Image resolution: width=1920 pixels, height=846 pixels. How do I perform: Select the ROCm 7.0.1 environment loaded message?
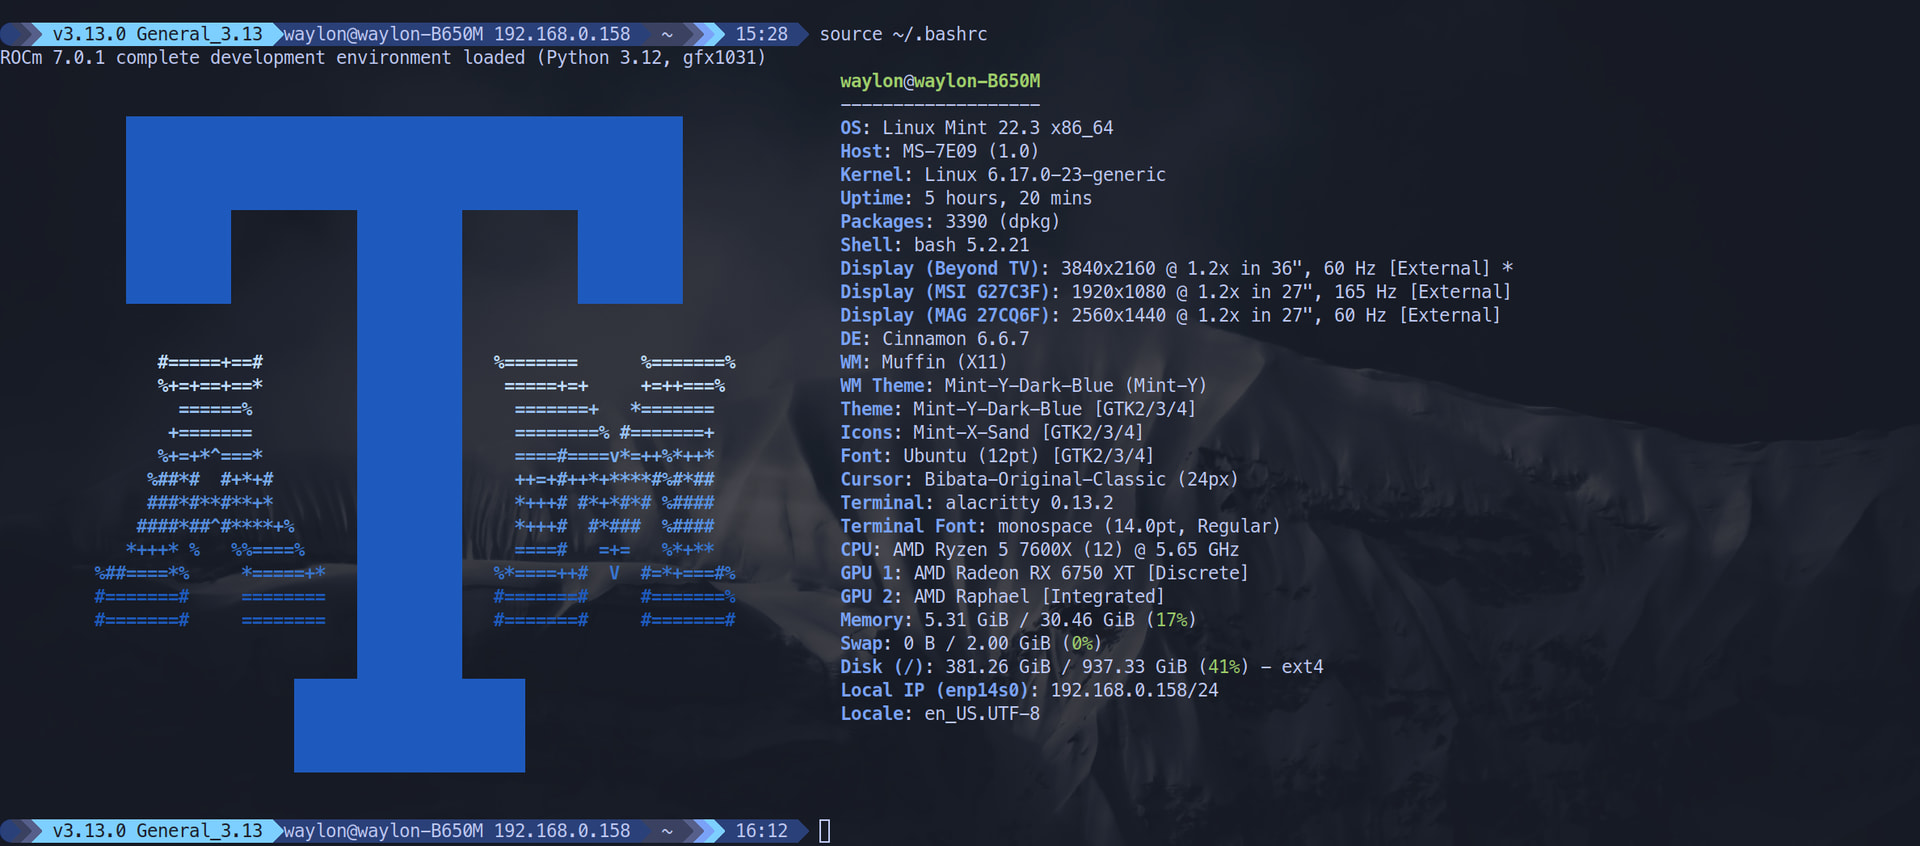coord(383,58)
